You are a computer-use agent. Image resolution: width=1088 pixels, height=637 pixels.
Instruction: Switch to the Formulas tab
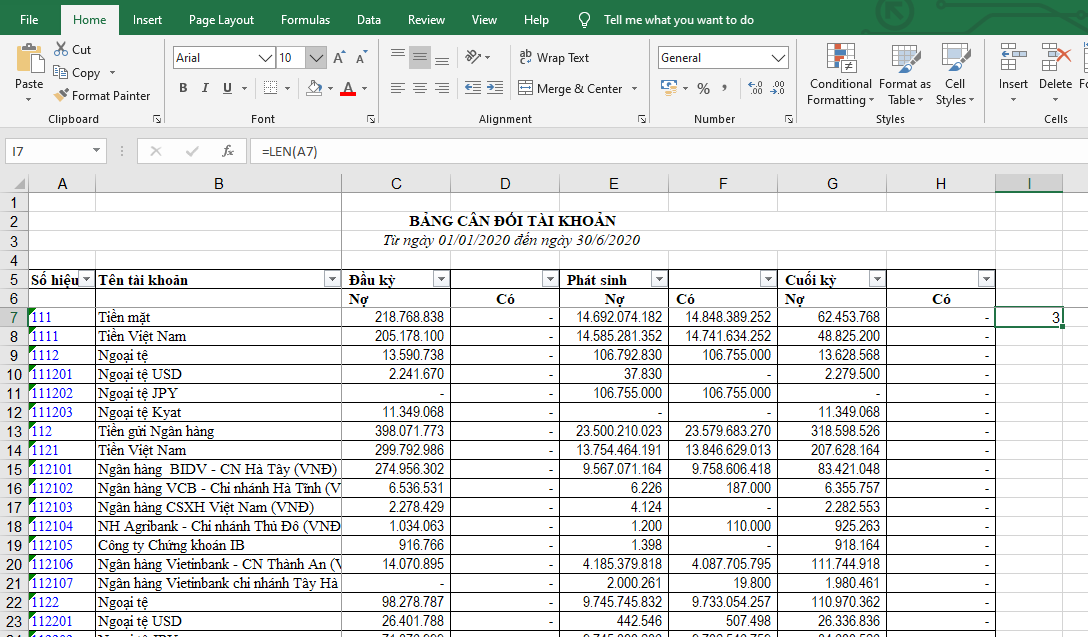click(305, 20)
